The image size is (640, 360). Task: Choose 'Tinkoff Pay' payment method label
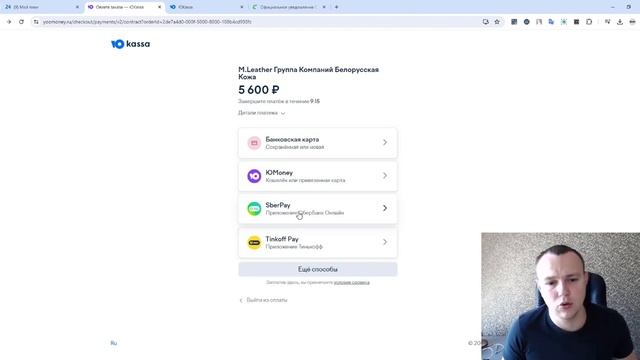point(282,239)
